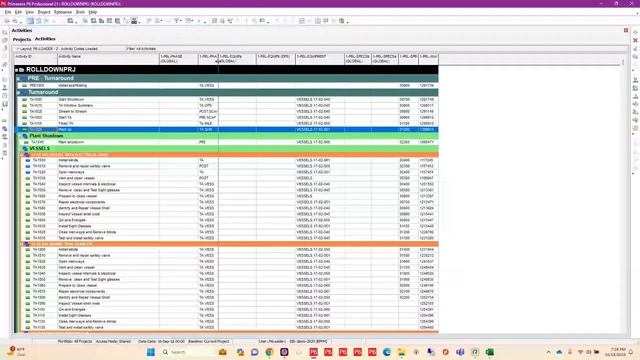This screenshot has width=640, height=360.
Task: Select the Finish TA activity row
Action: tap(227, 123)
